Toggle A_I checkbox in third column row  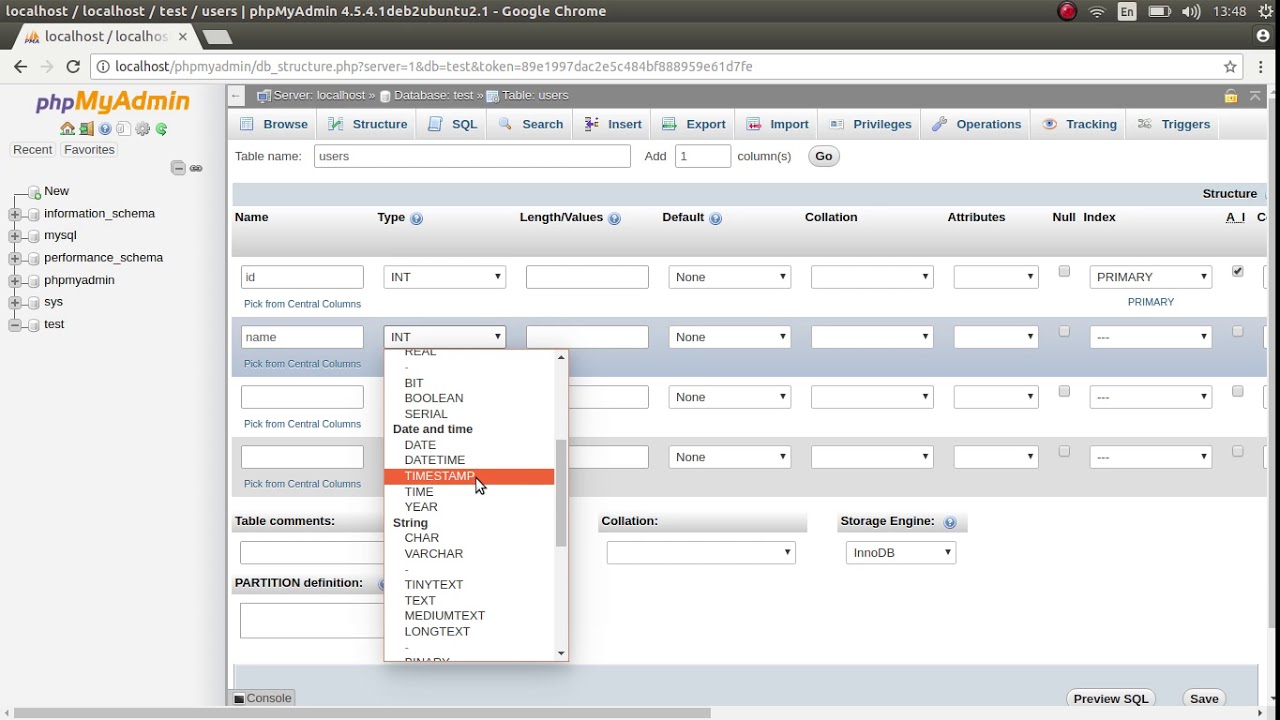1237,391
